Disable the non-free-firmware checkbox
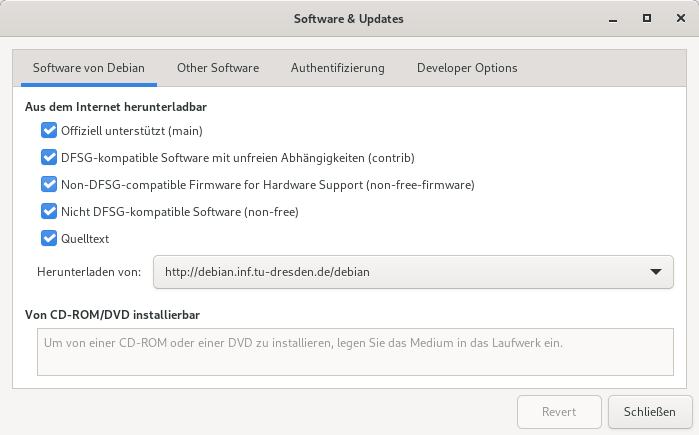The height and width of the screenshot is (435, 699). tap(49, 185)
